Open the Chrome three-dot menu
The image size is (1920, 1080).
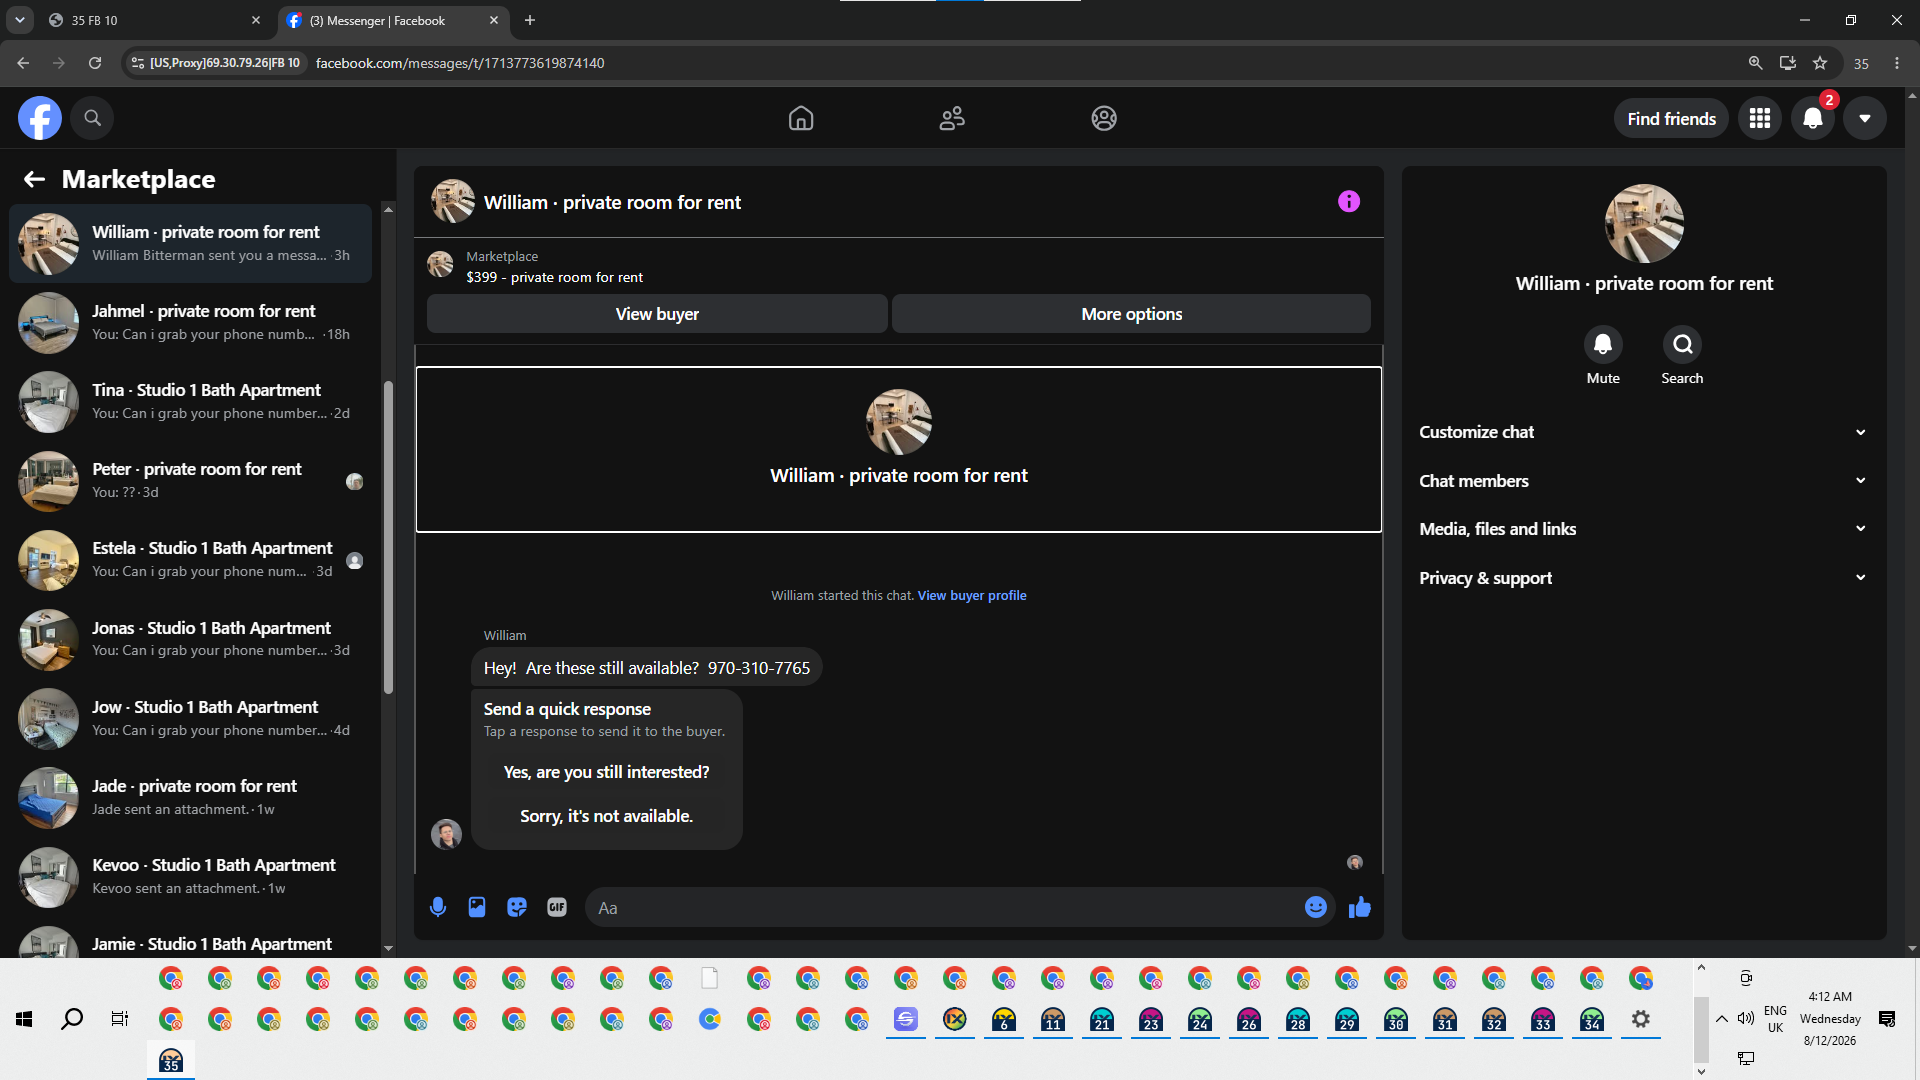click(x=1897, y=63)
